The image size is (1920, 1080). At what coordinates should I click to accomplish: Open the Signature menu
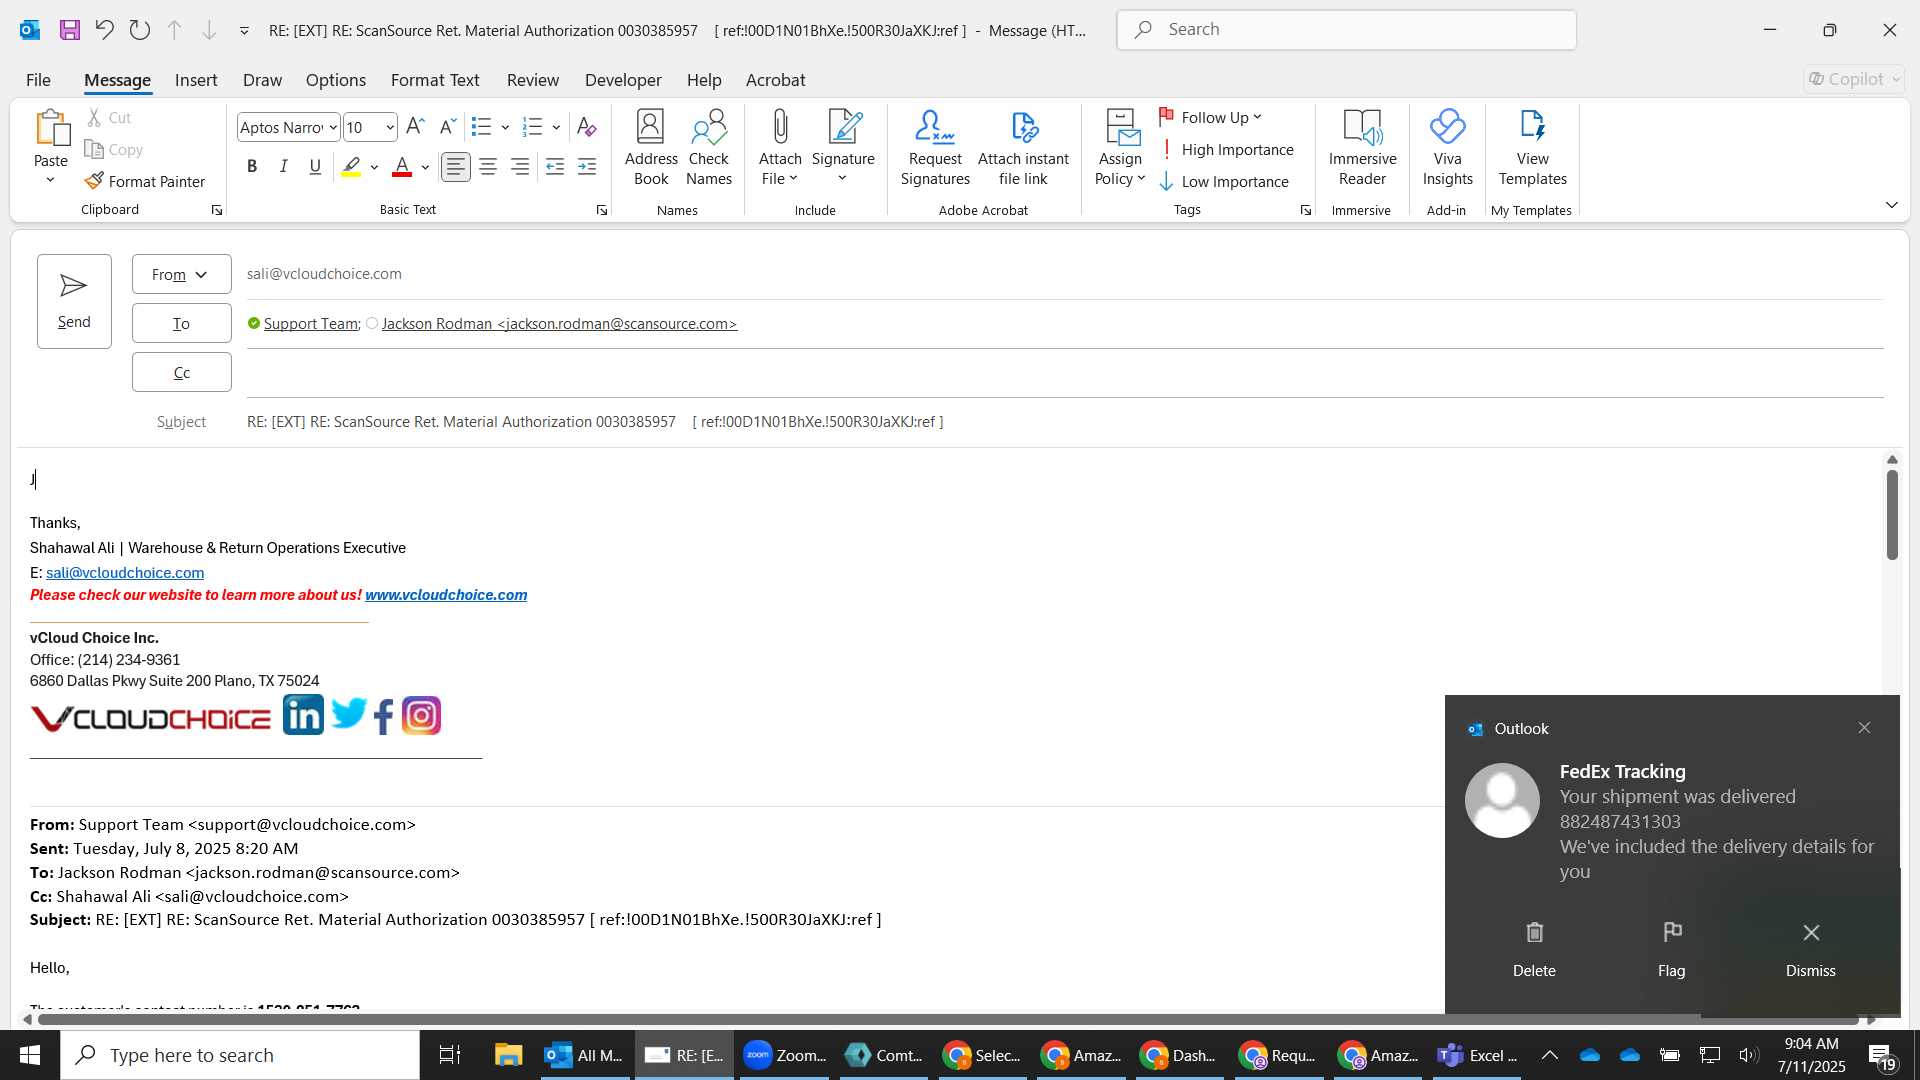[x=843, y=148]
